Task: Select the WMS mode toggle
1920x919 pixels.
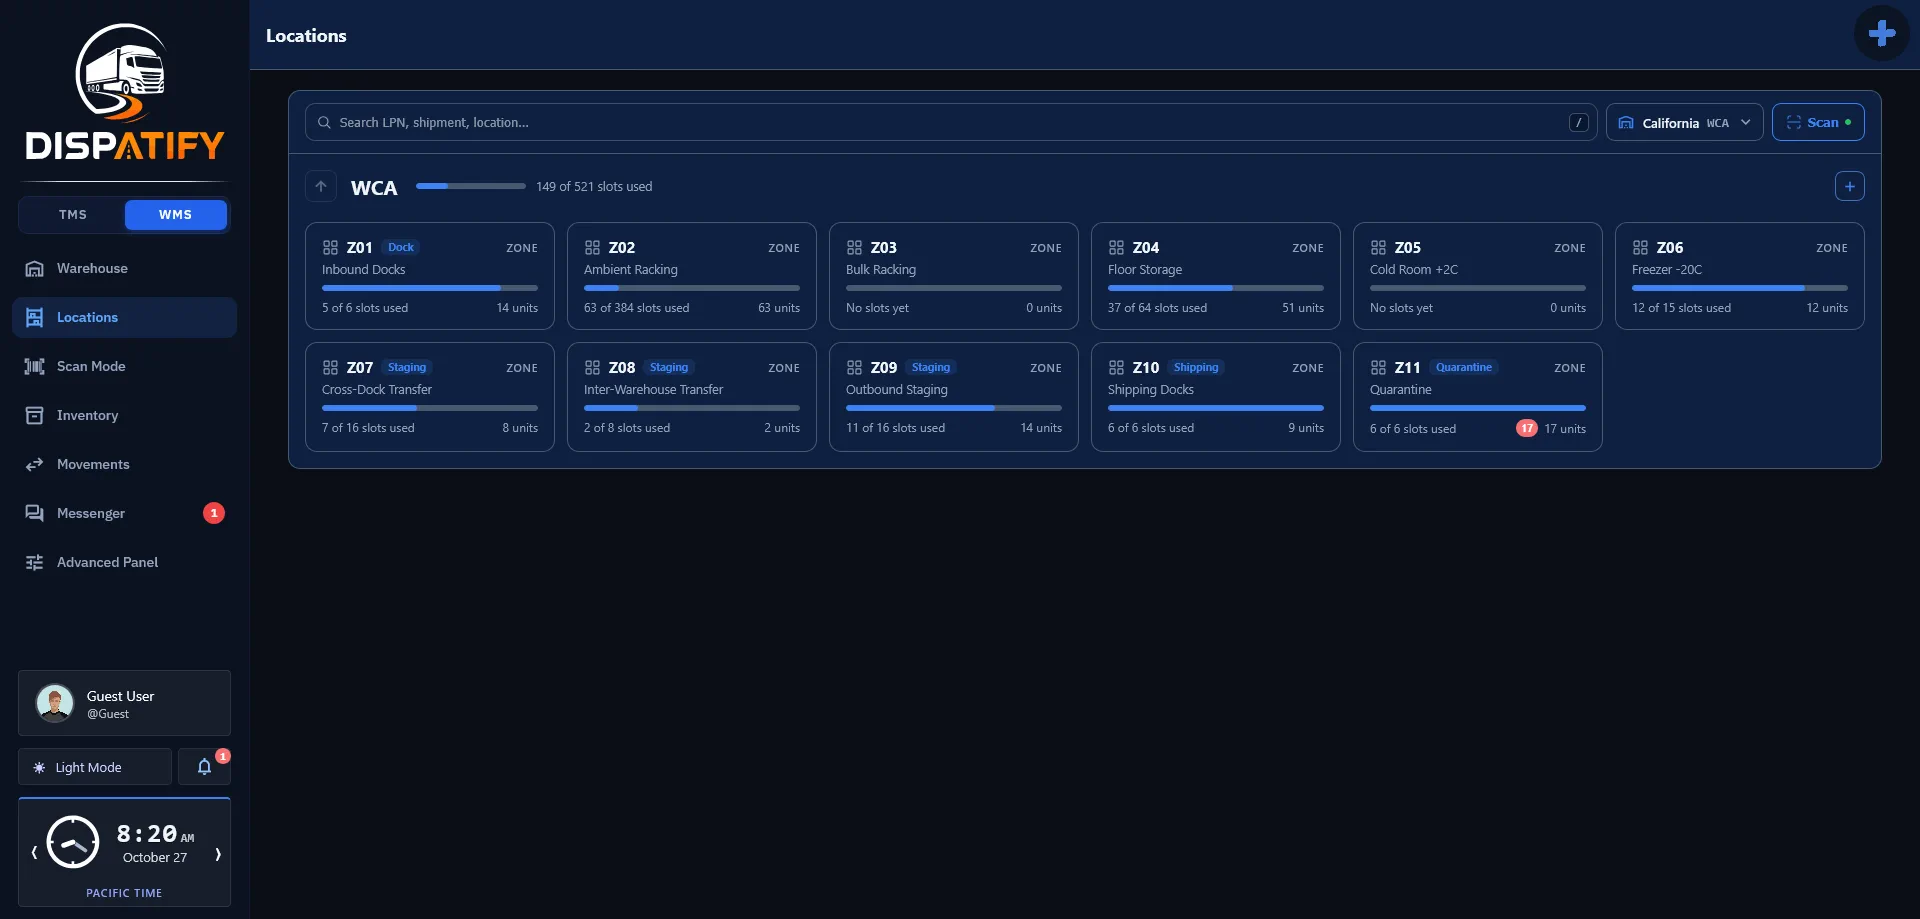Action: (175, 214)
